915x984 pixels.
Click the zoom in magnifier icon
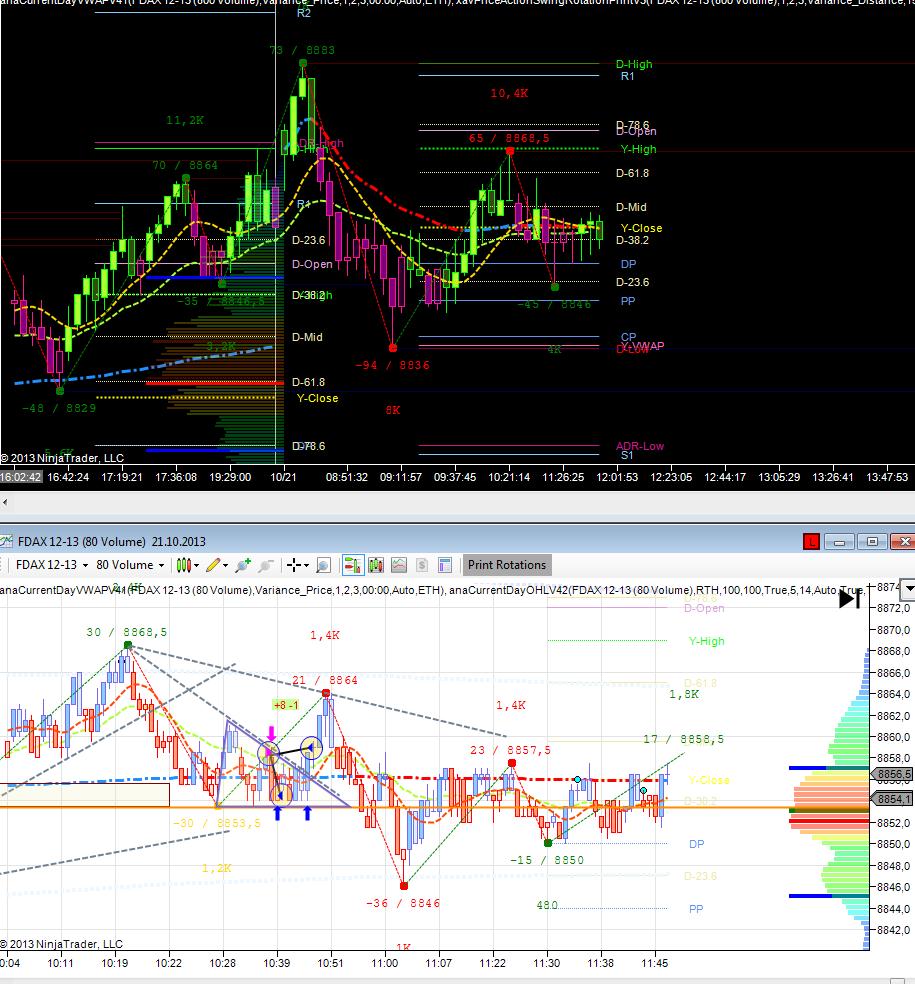pos(243,565)
